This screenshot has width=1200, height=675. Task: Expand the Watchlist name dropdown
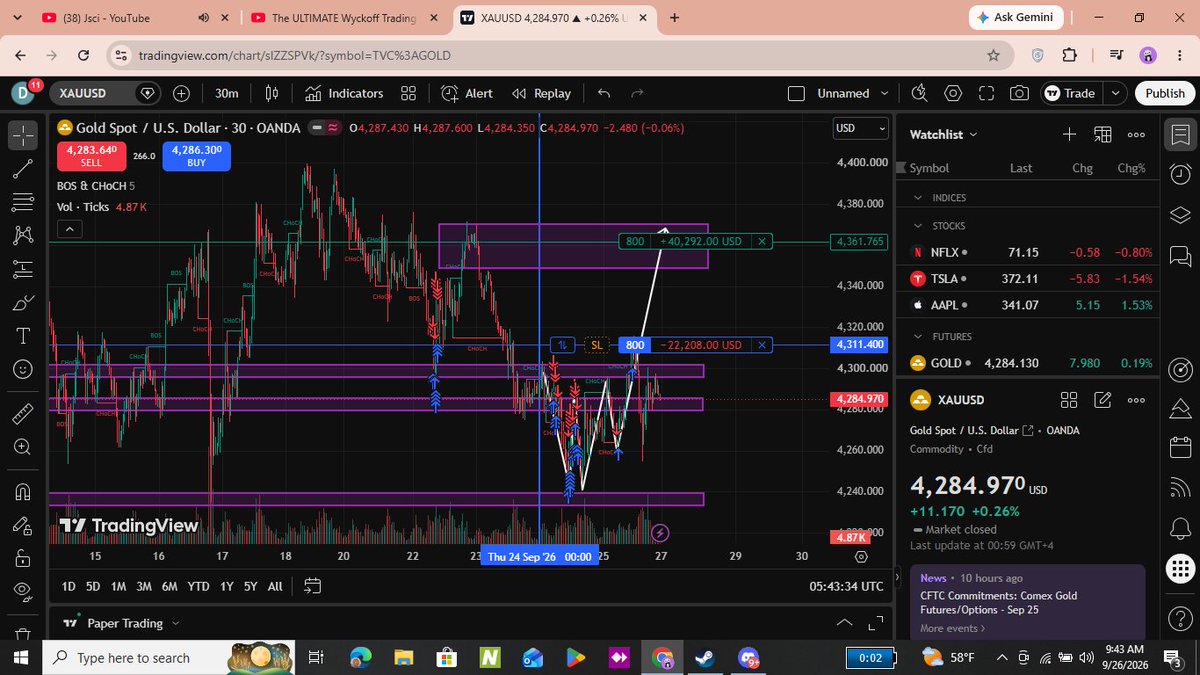click(x=944, y=134)
